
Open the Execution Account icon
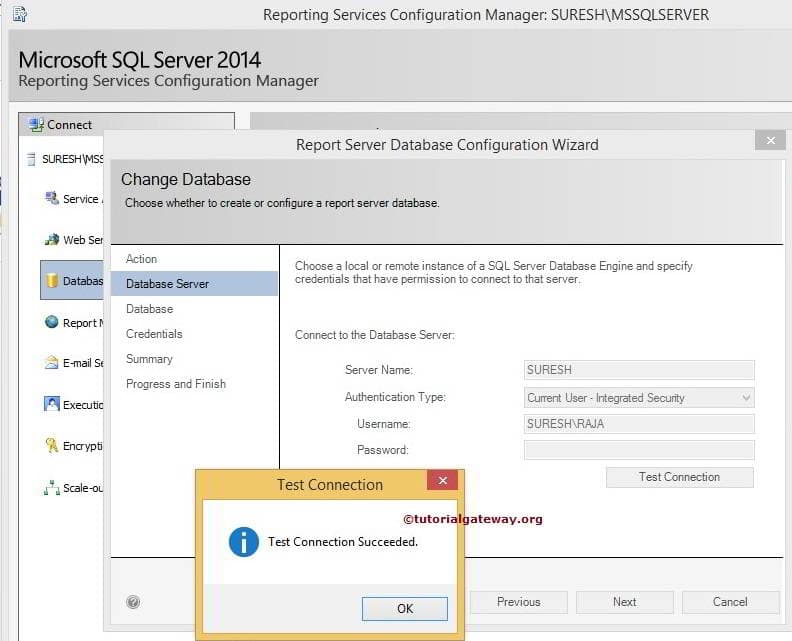point(53,404)
